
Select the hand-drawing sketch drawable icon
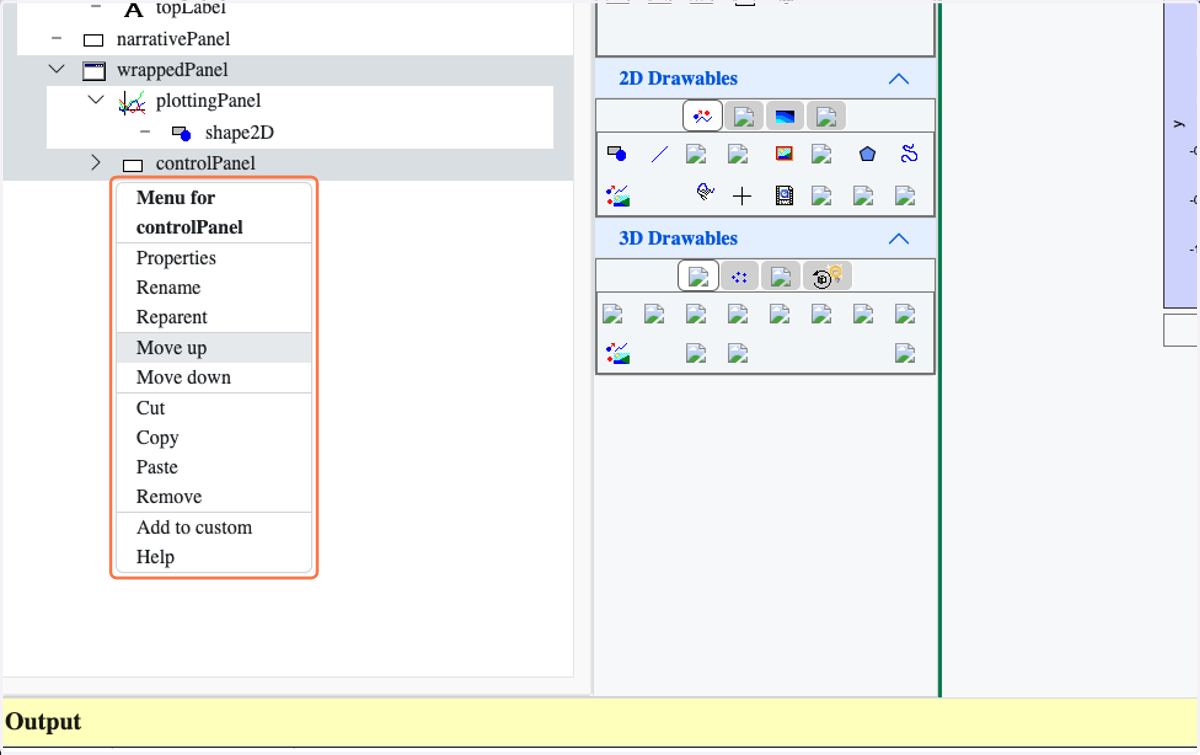click(706, 193)
